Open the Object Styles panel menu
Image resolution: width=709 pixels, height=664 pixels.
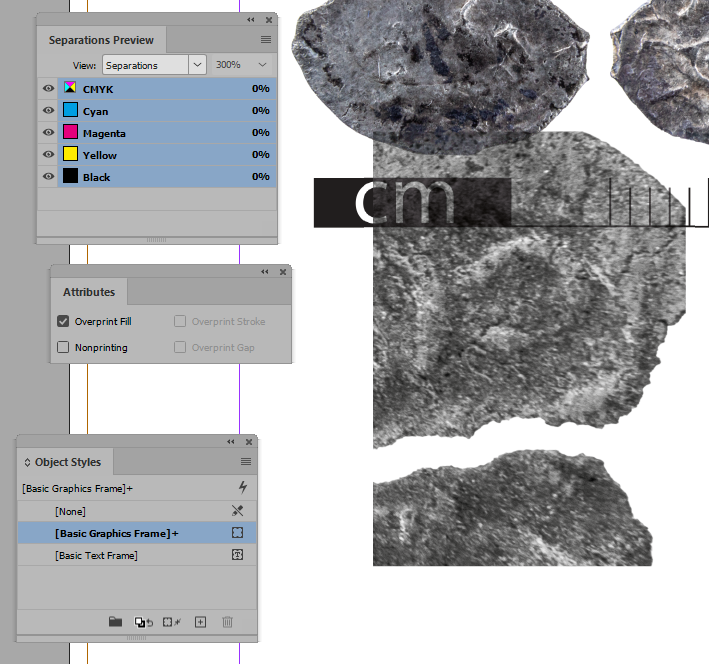pyautogui.click(x=246, y=461)
